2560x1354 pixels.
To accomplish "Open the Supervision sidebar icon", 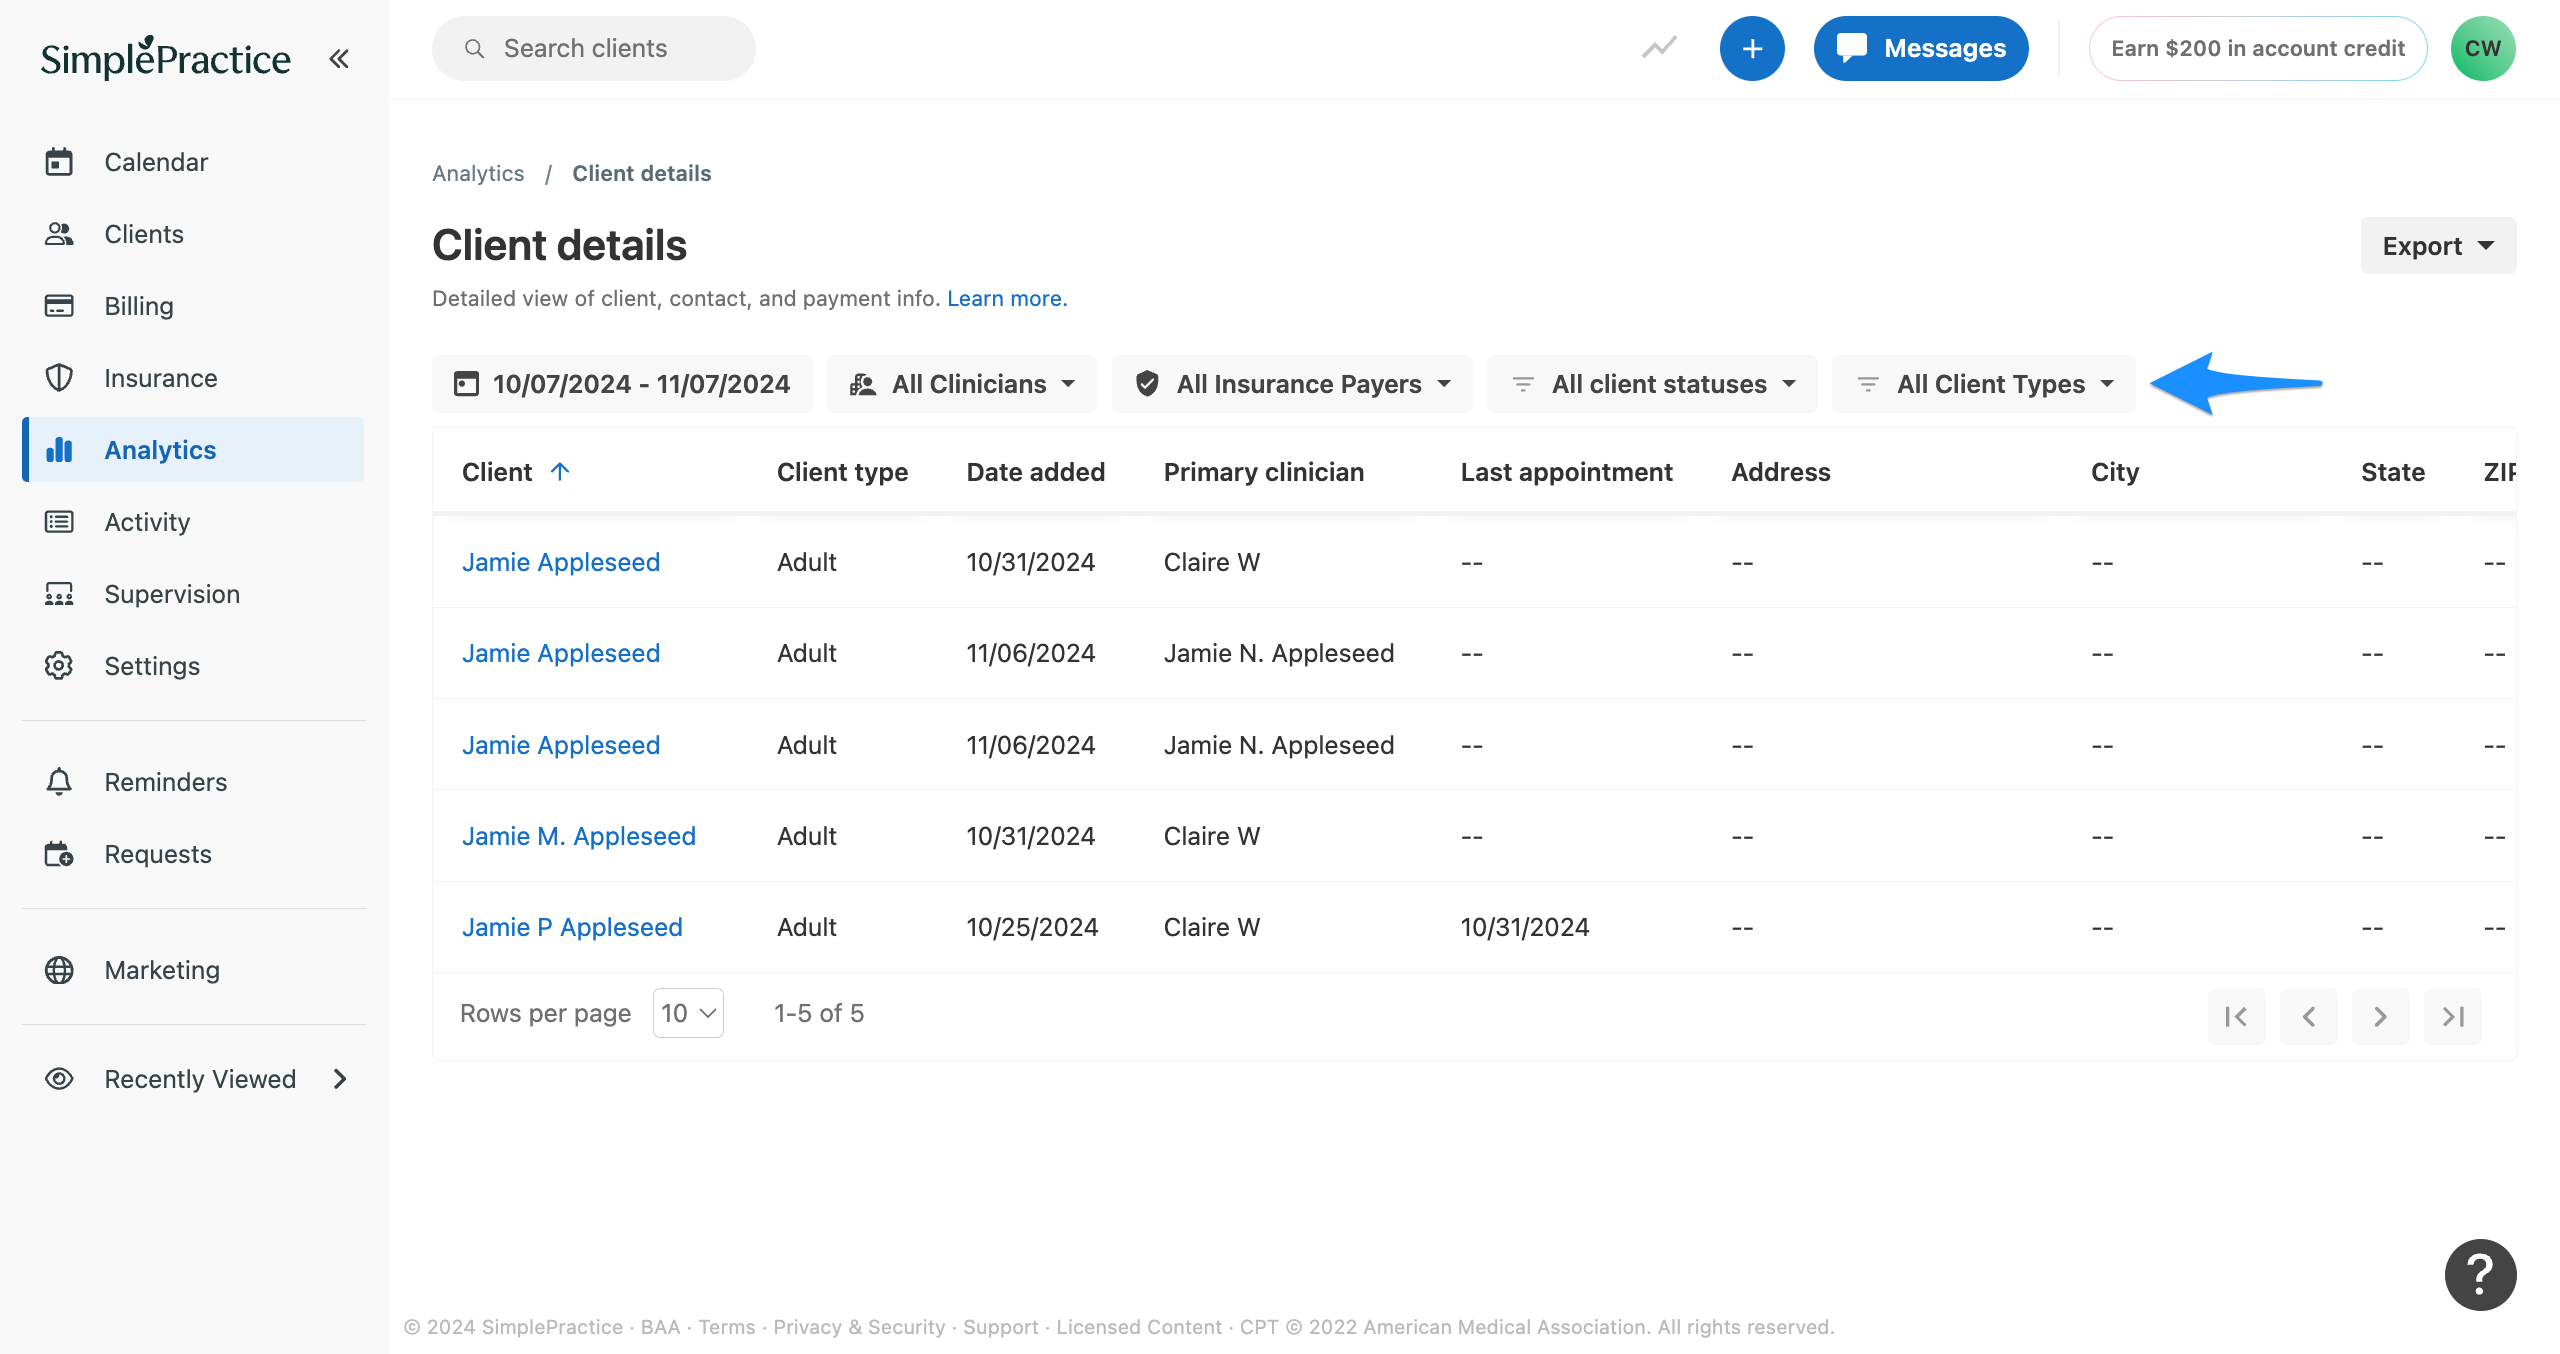I will point(58,593).
